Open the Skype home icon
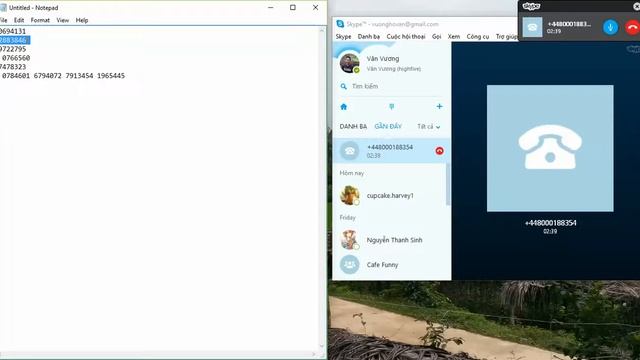The height and width of the screenshot is (360, 640). [x=344, y=107]
